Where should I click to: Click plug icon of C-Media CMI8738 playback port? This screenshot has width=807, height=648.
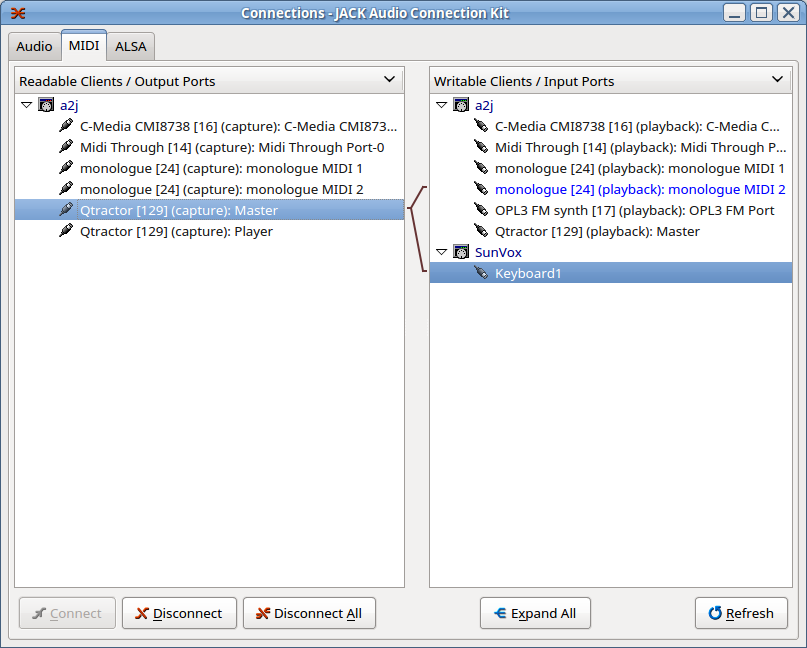(x=481, y=126)
